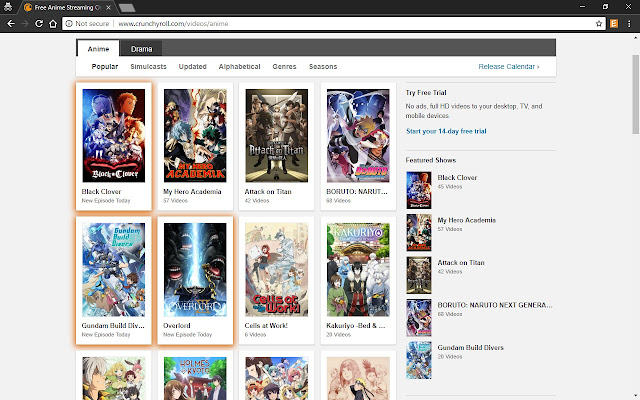Click the Black Clover title under grid poster
Image resolution: width=640 pixels, height=400 pixels.
click(101, 191)
